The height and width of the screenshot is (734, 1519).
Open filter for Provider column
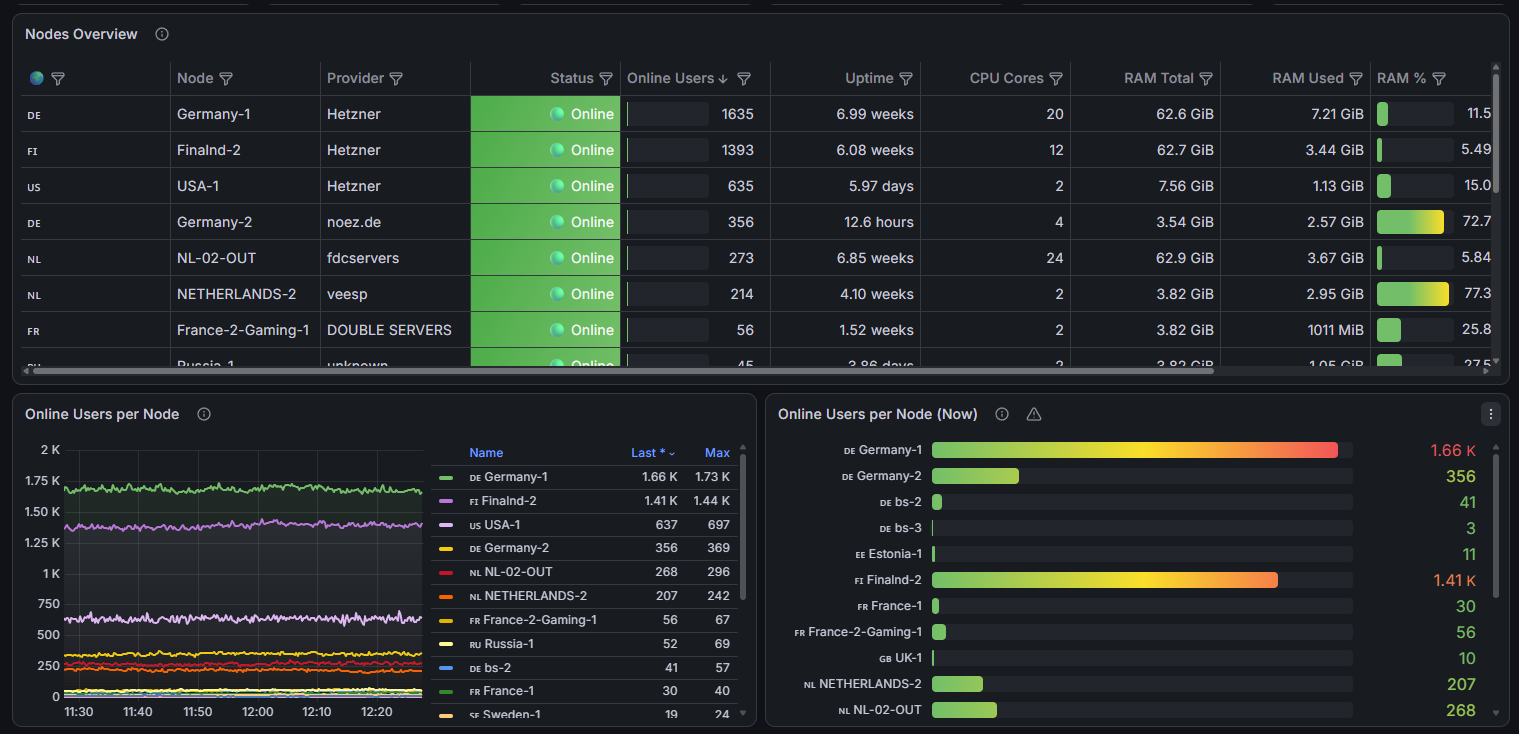(396, 78)
